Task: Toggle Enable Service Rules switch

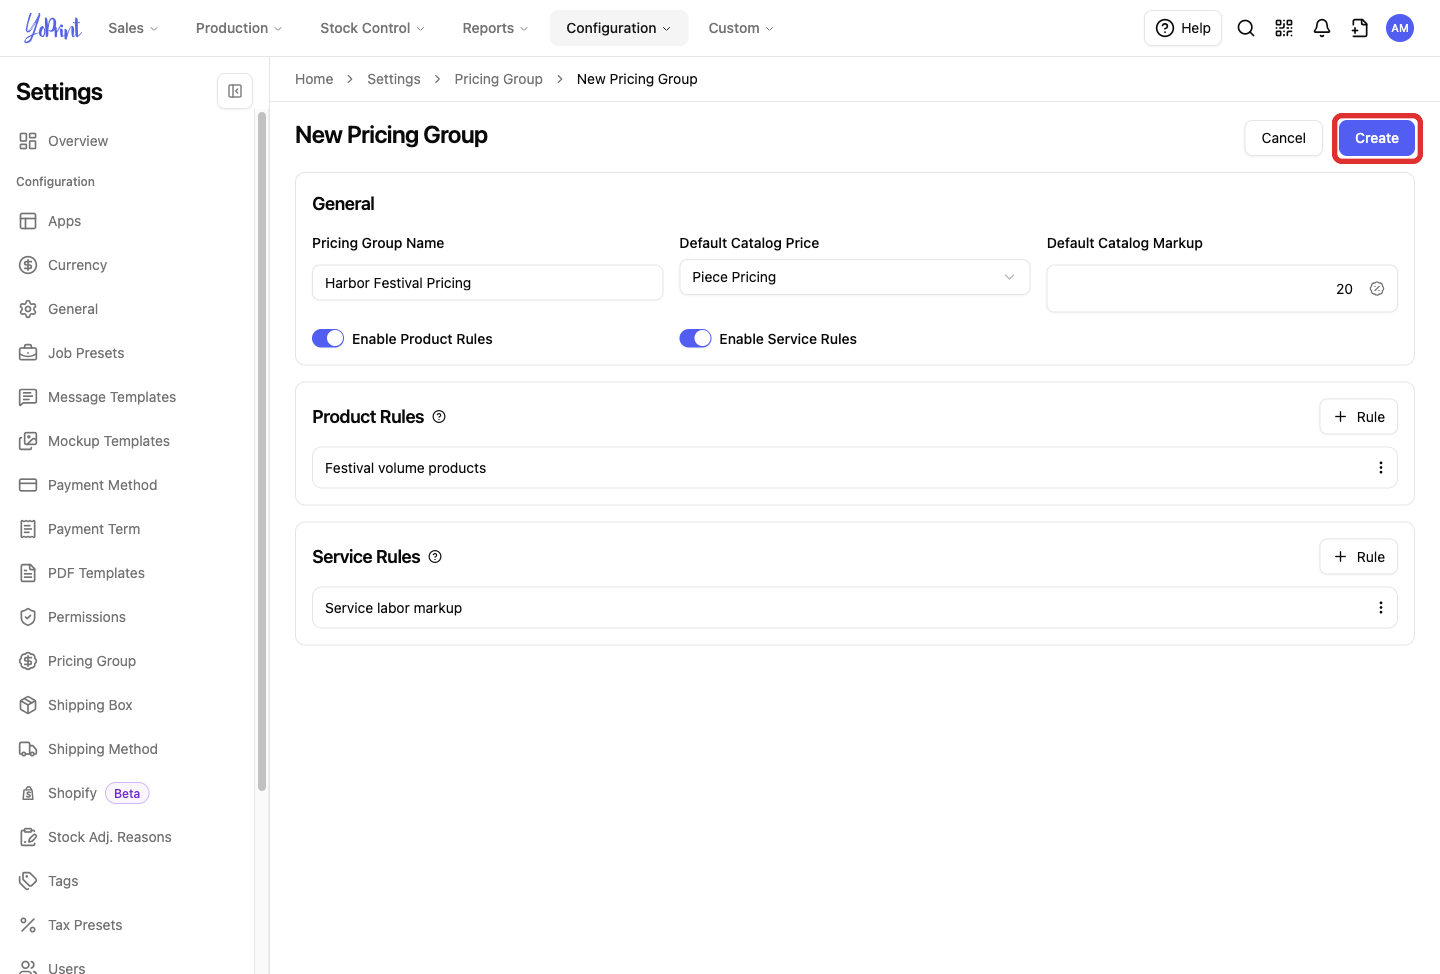Action: click(x=695, y=339)
